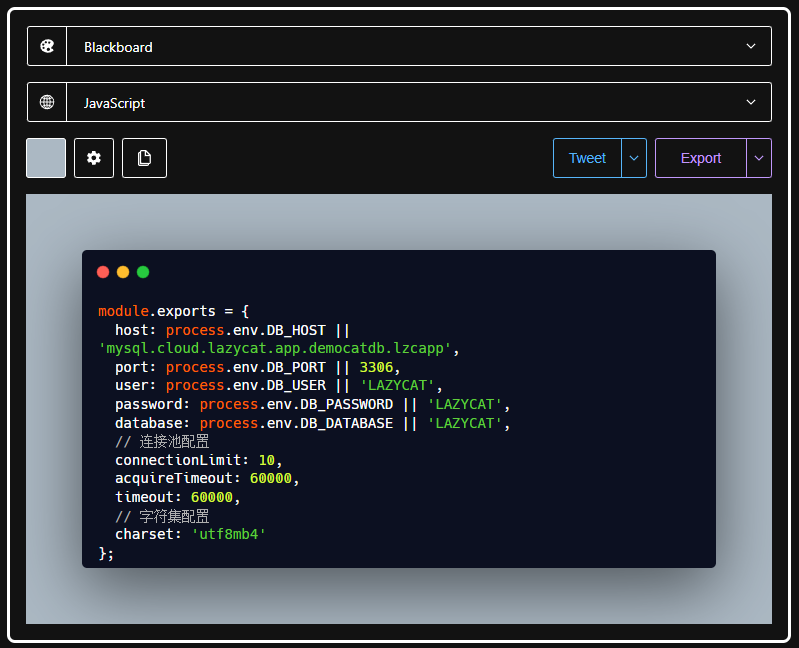Click the 'database:' line in code

pyautogui.click(x=312, y=423)
